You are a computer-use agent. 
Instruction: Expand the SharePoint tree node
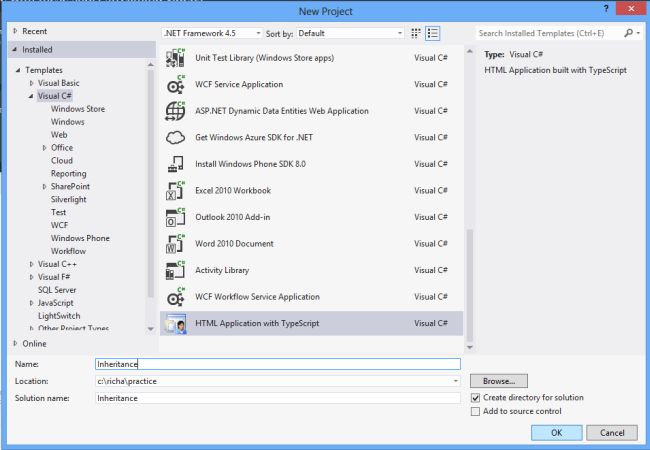[x=44, y=187]
